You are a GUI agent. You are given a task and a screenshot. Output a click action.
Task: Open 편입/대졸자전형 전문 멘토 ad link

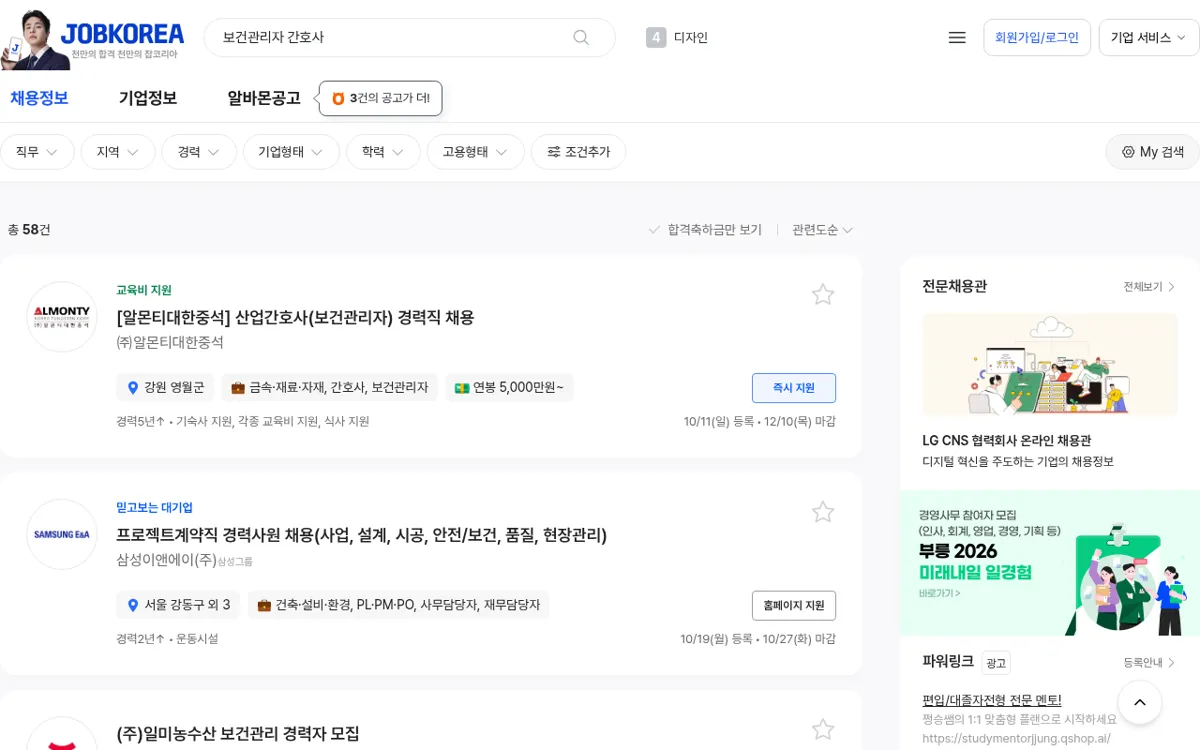coord(991,700)
